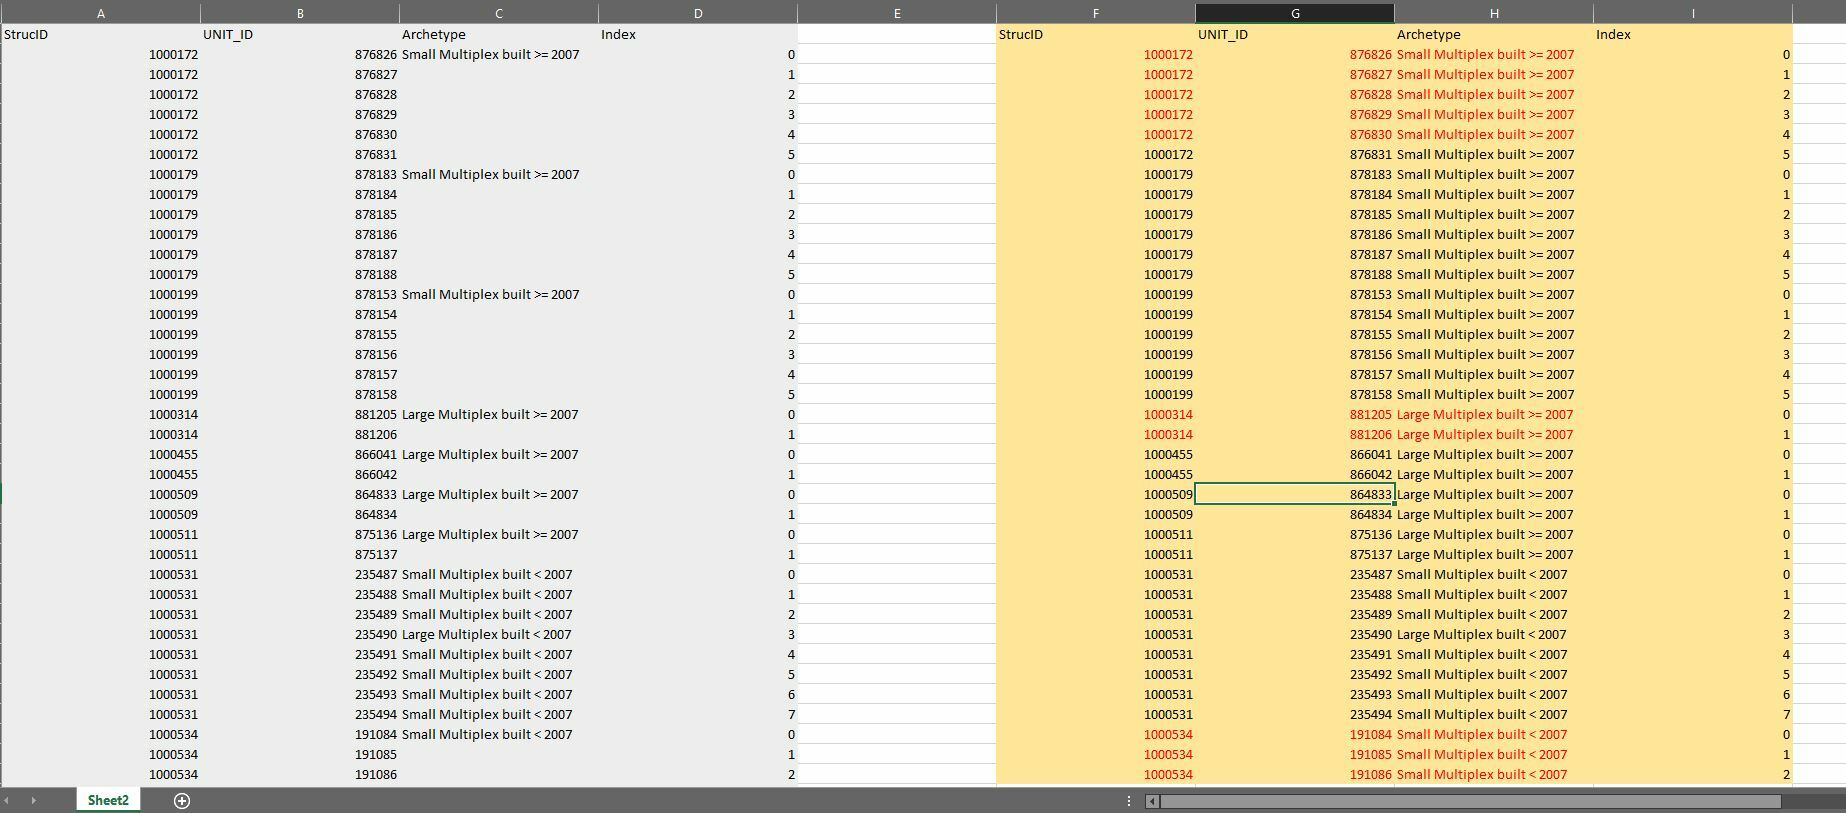Image resolution: width=1846 pixels, height=813 pixels.
Task: Click StrucID 1000455 beside 866041 in column F
Action: [1096, 454]
